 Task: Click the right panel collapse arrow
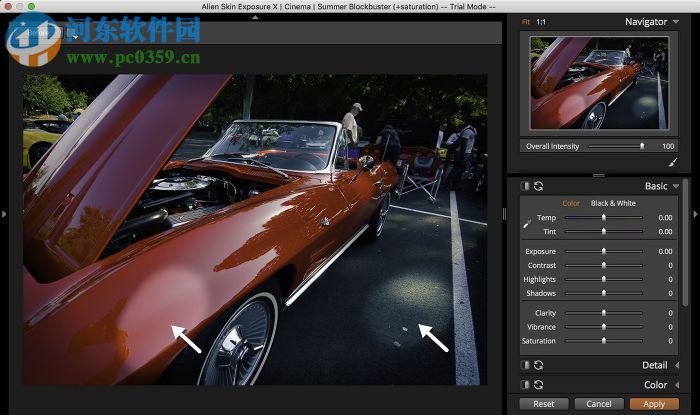pos(695,213)
